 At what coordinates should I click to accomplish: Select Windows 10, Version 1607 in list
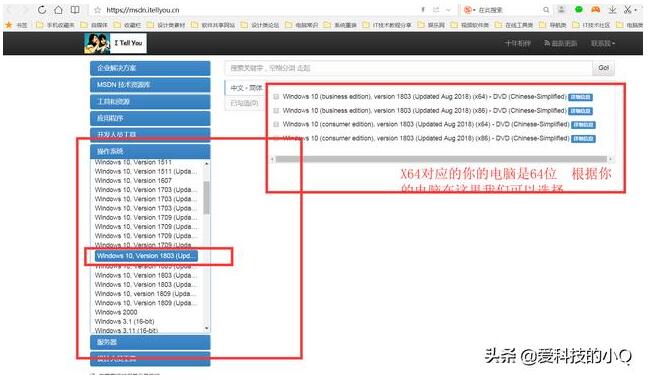133,180
